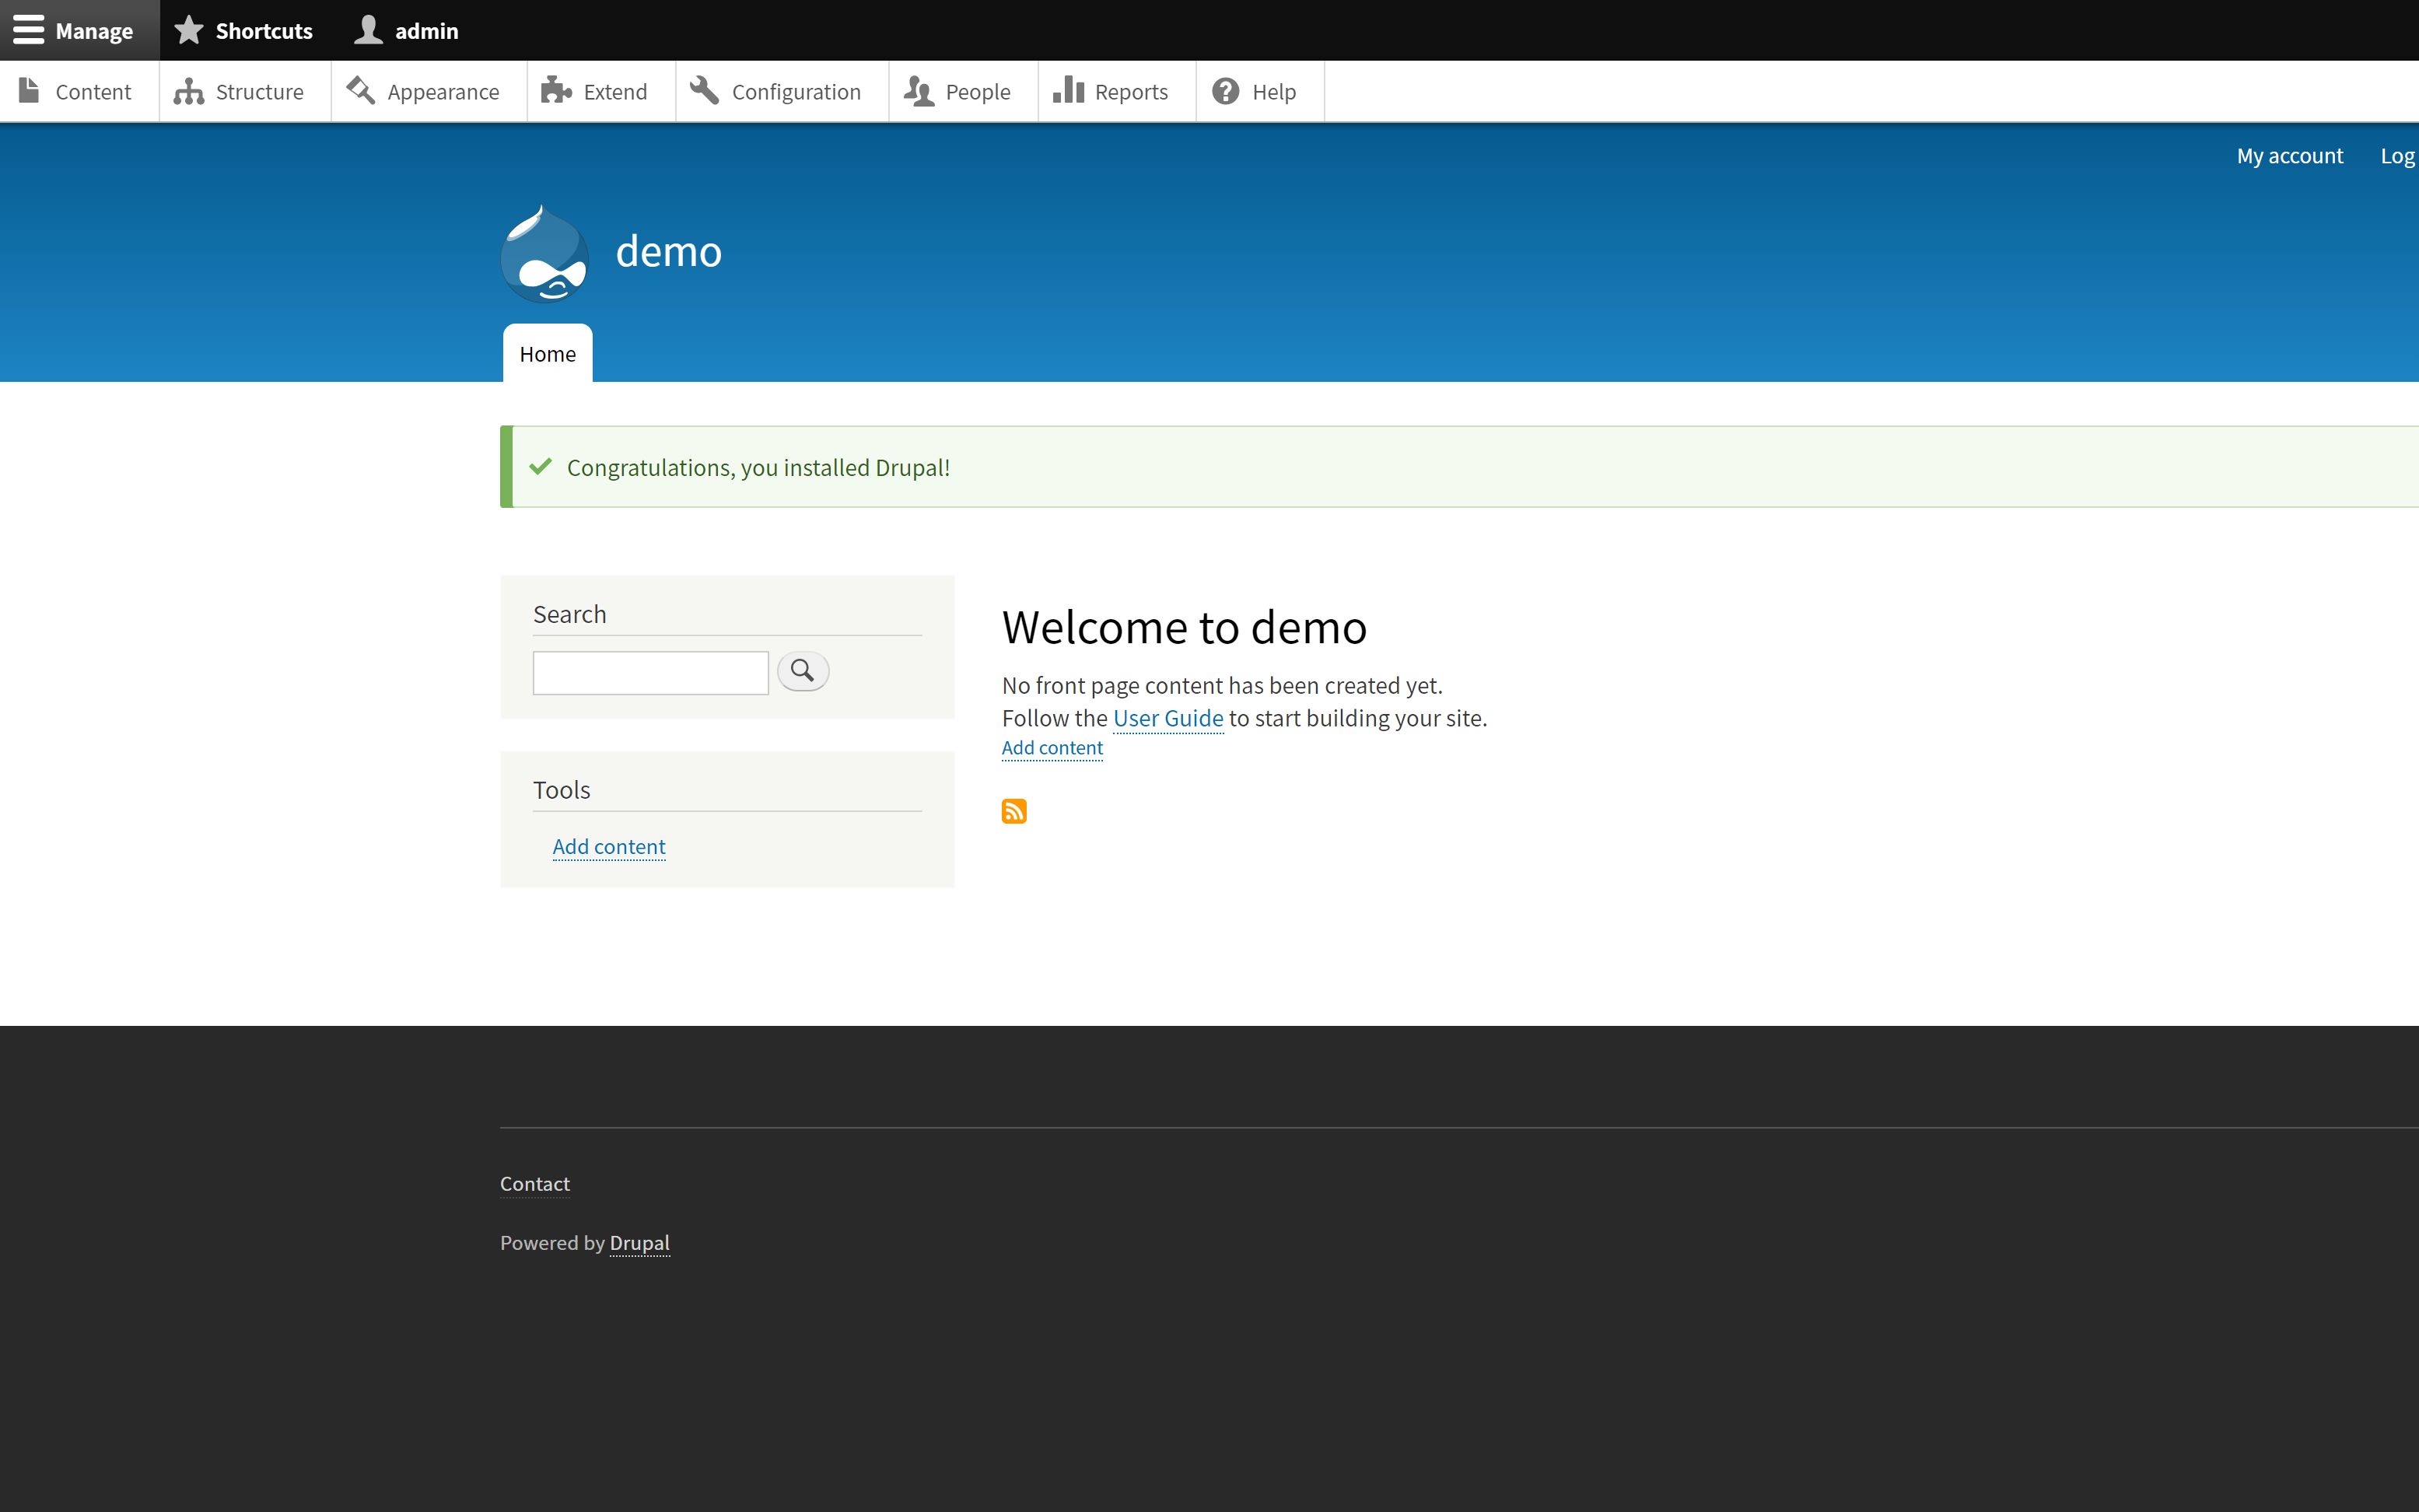The height and width of the screenshot is (1512, 2419).
Task: Click the Shortcuts toolbar label
Action: click(x=264, y=31)
